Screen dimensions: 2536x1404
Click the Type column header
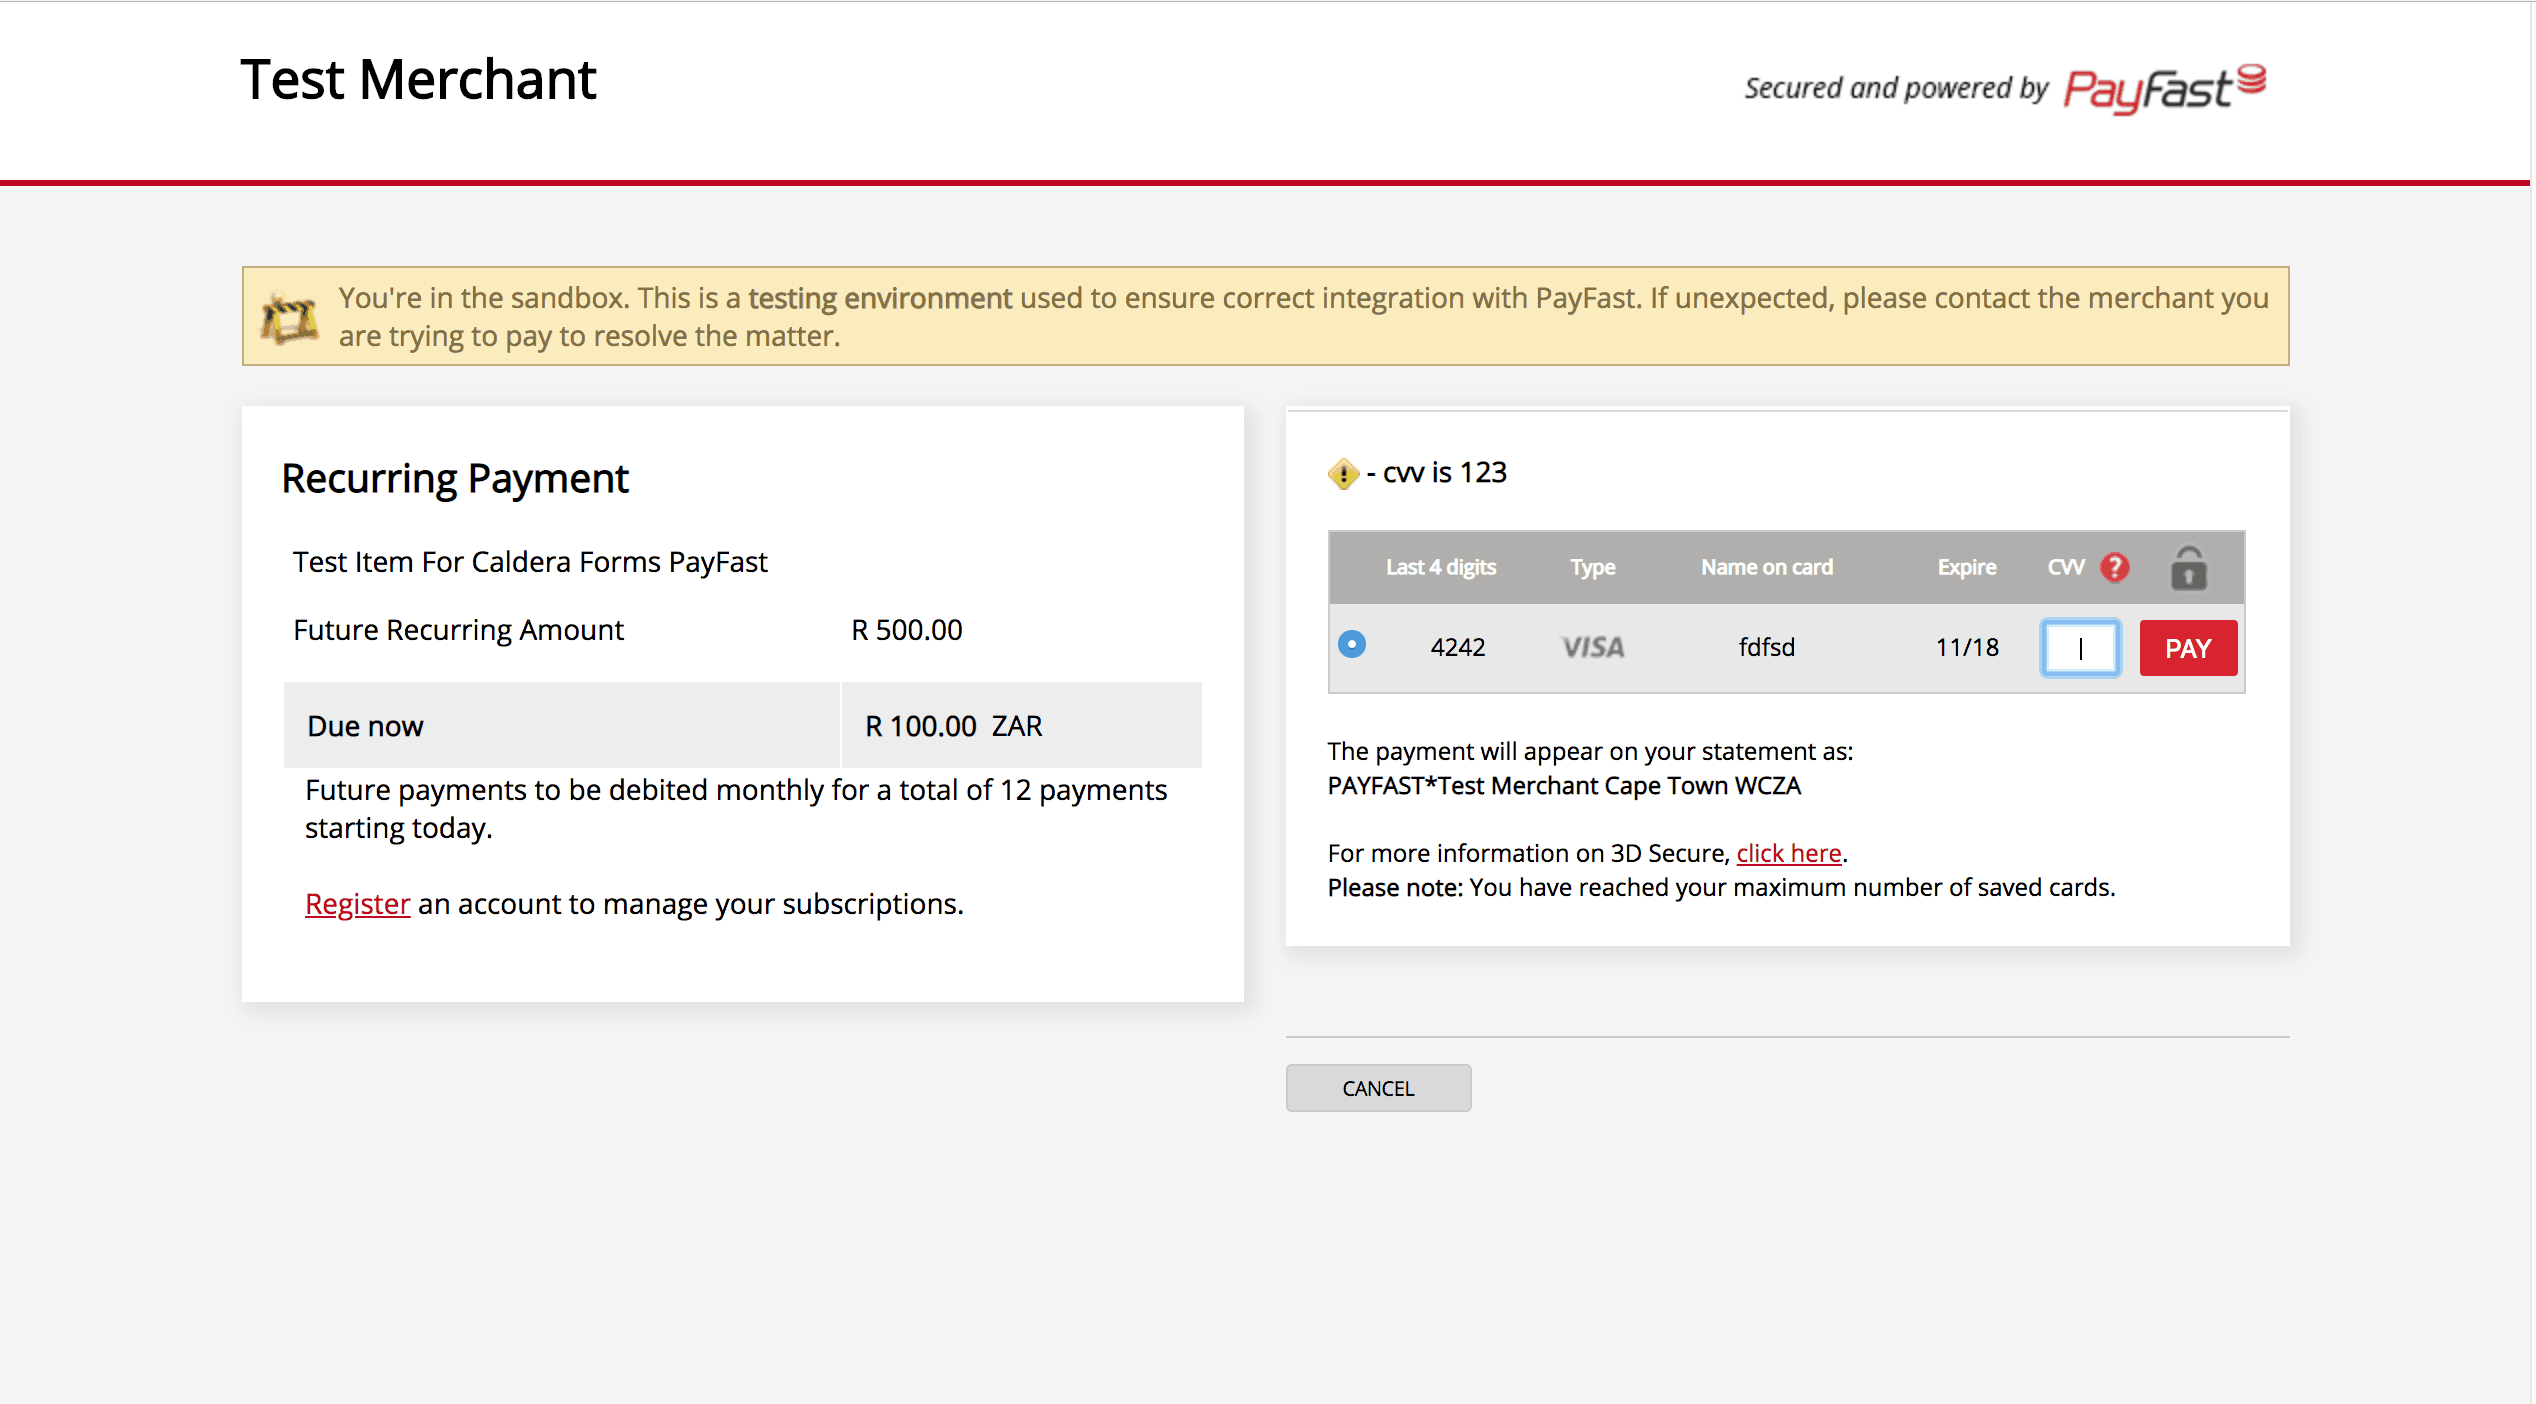point(1593,567)
